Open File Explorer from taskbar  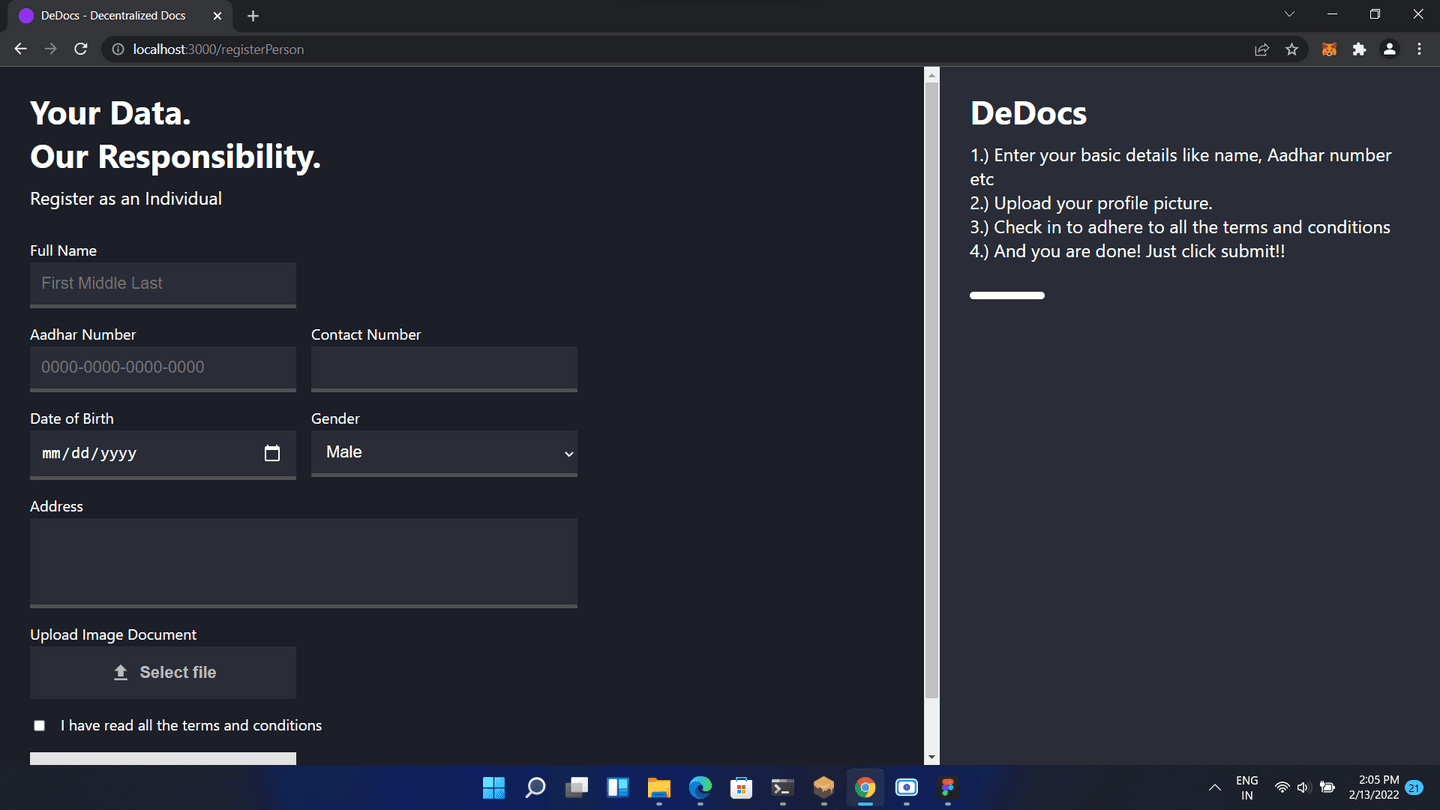click(659, 787)
